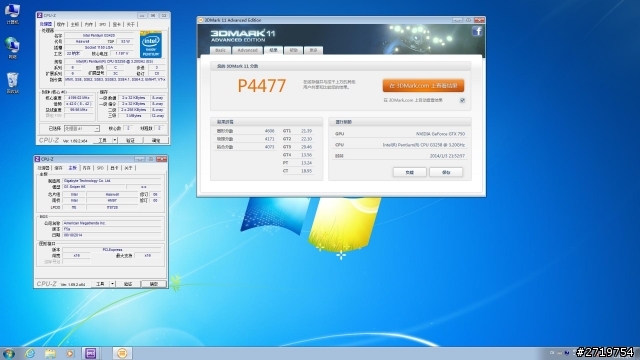Open Windows Explorer folder icon on taskbar

[x=50, y=353]
